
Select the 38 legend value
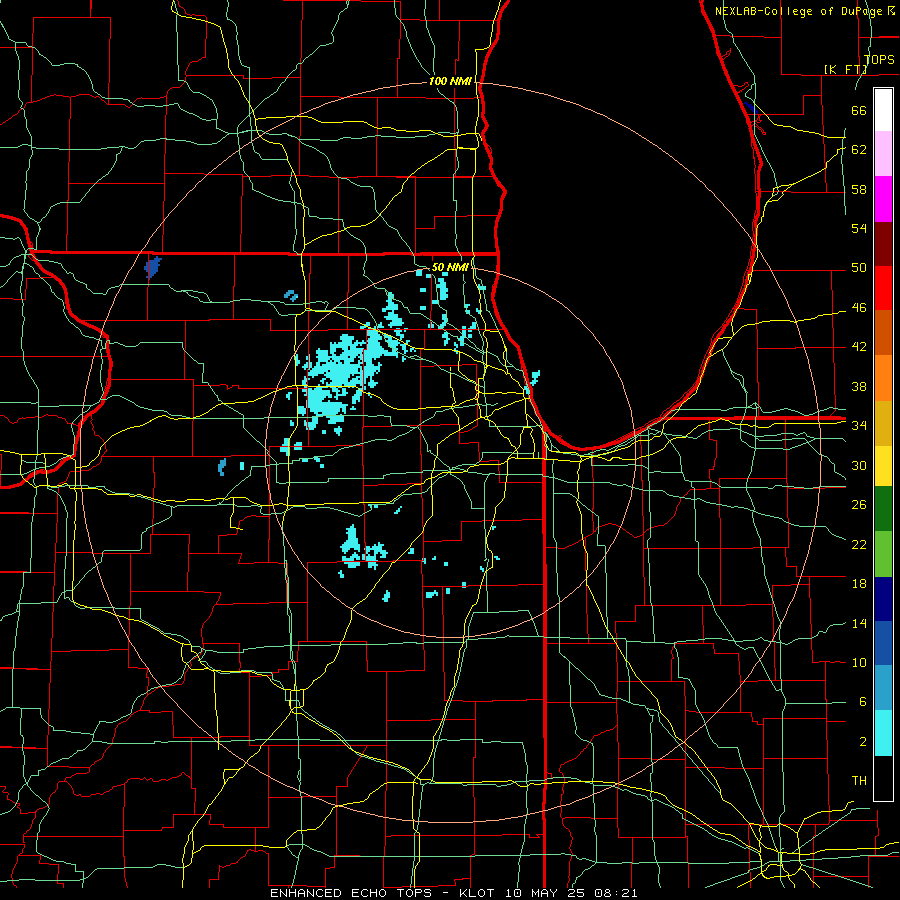tap(859, 387)
